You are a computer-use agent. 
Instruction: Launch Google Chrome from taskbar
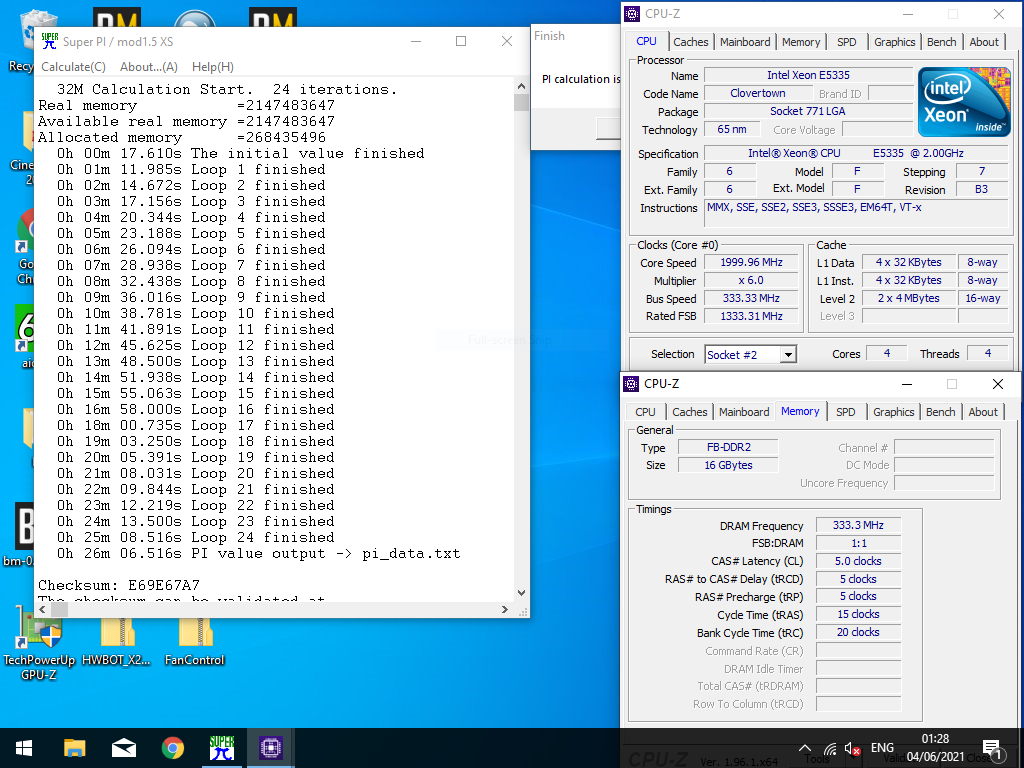pyautogui.click(x=173, y=748)
